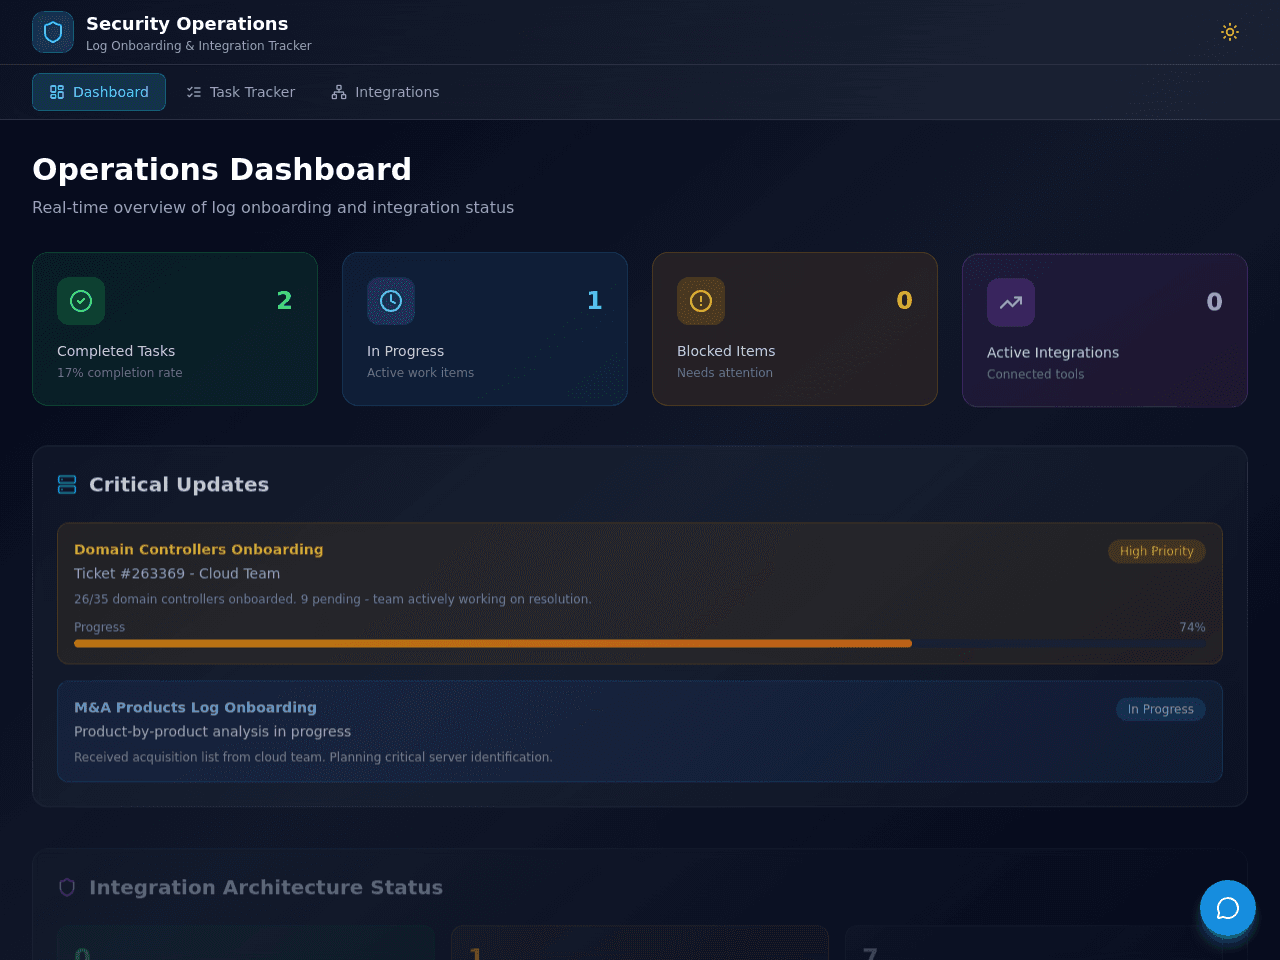Toggle the light theme sun icon
Screen dimensions: 1280x960
tap(1230, 32)
